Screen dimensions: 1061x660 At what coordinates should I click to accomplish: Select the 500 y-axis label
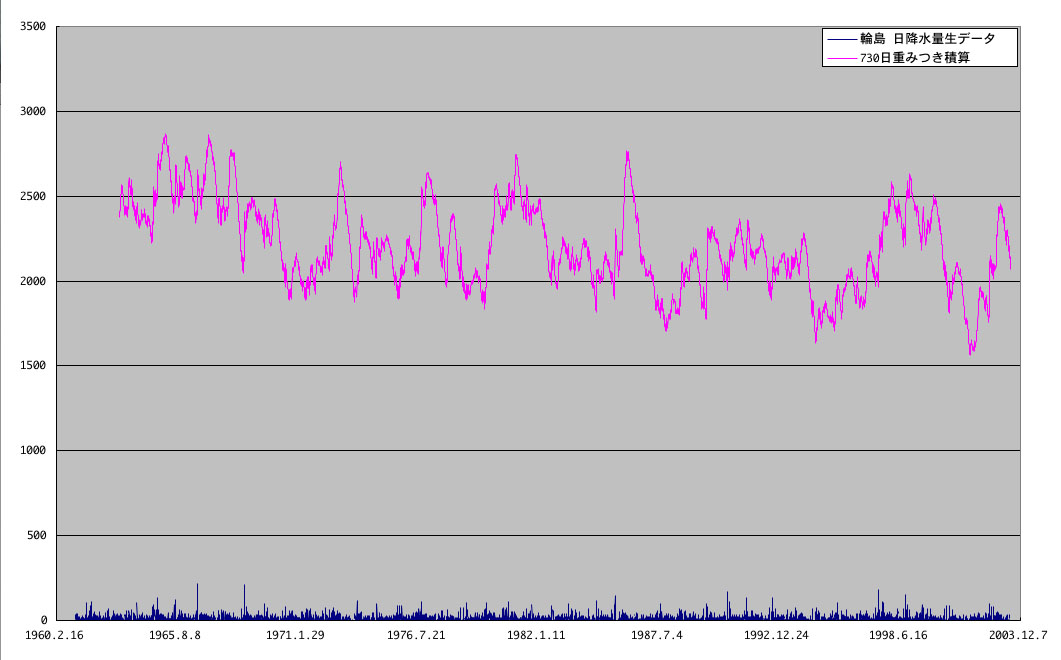point(38,536)
